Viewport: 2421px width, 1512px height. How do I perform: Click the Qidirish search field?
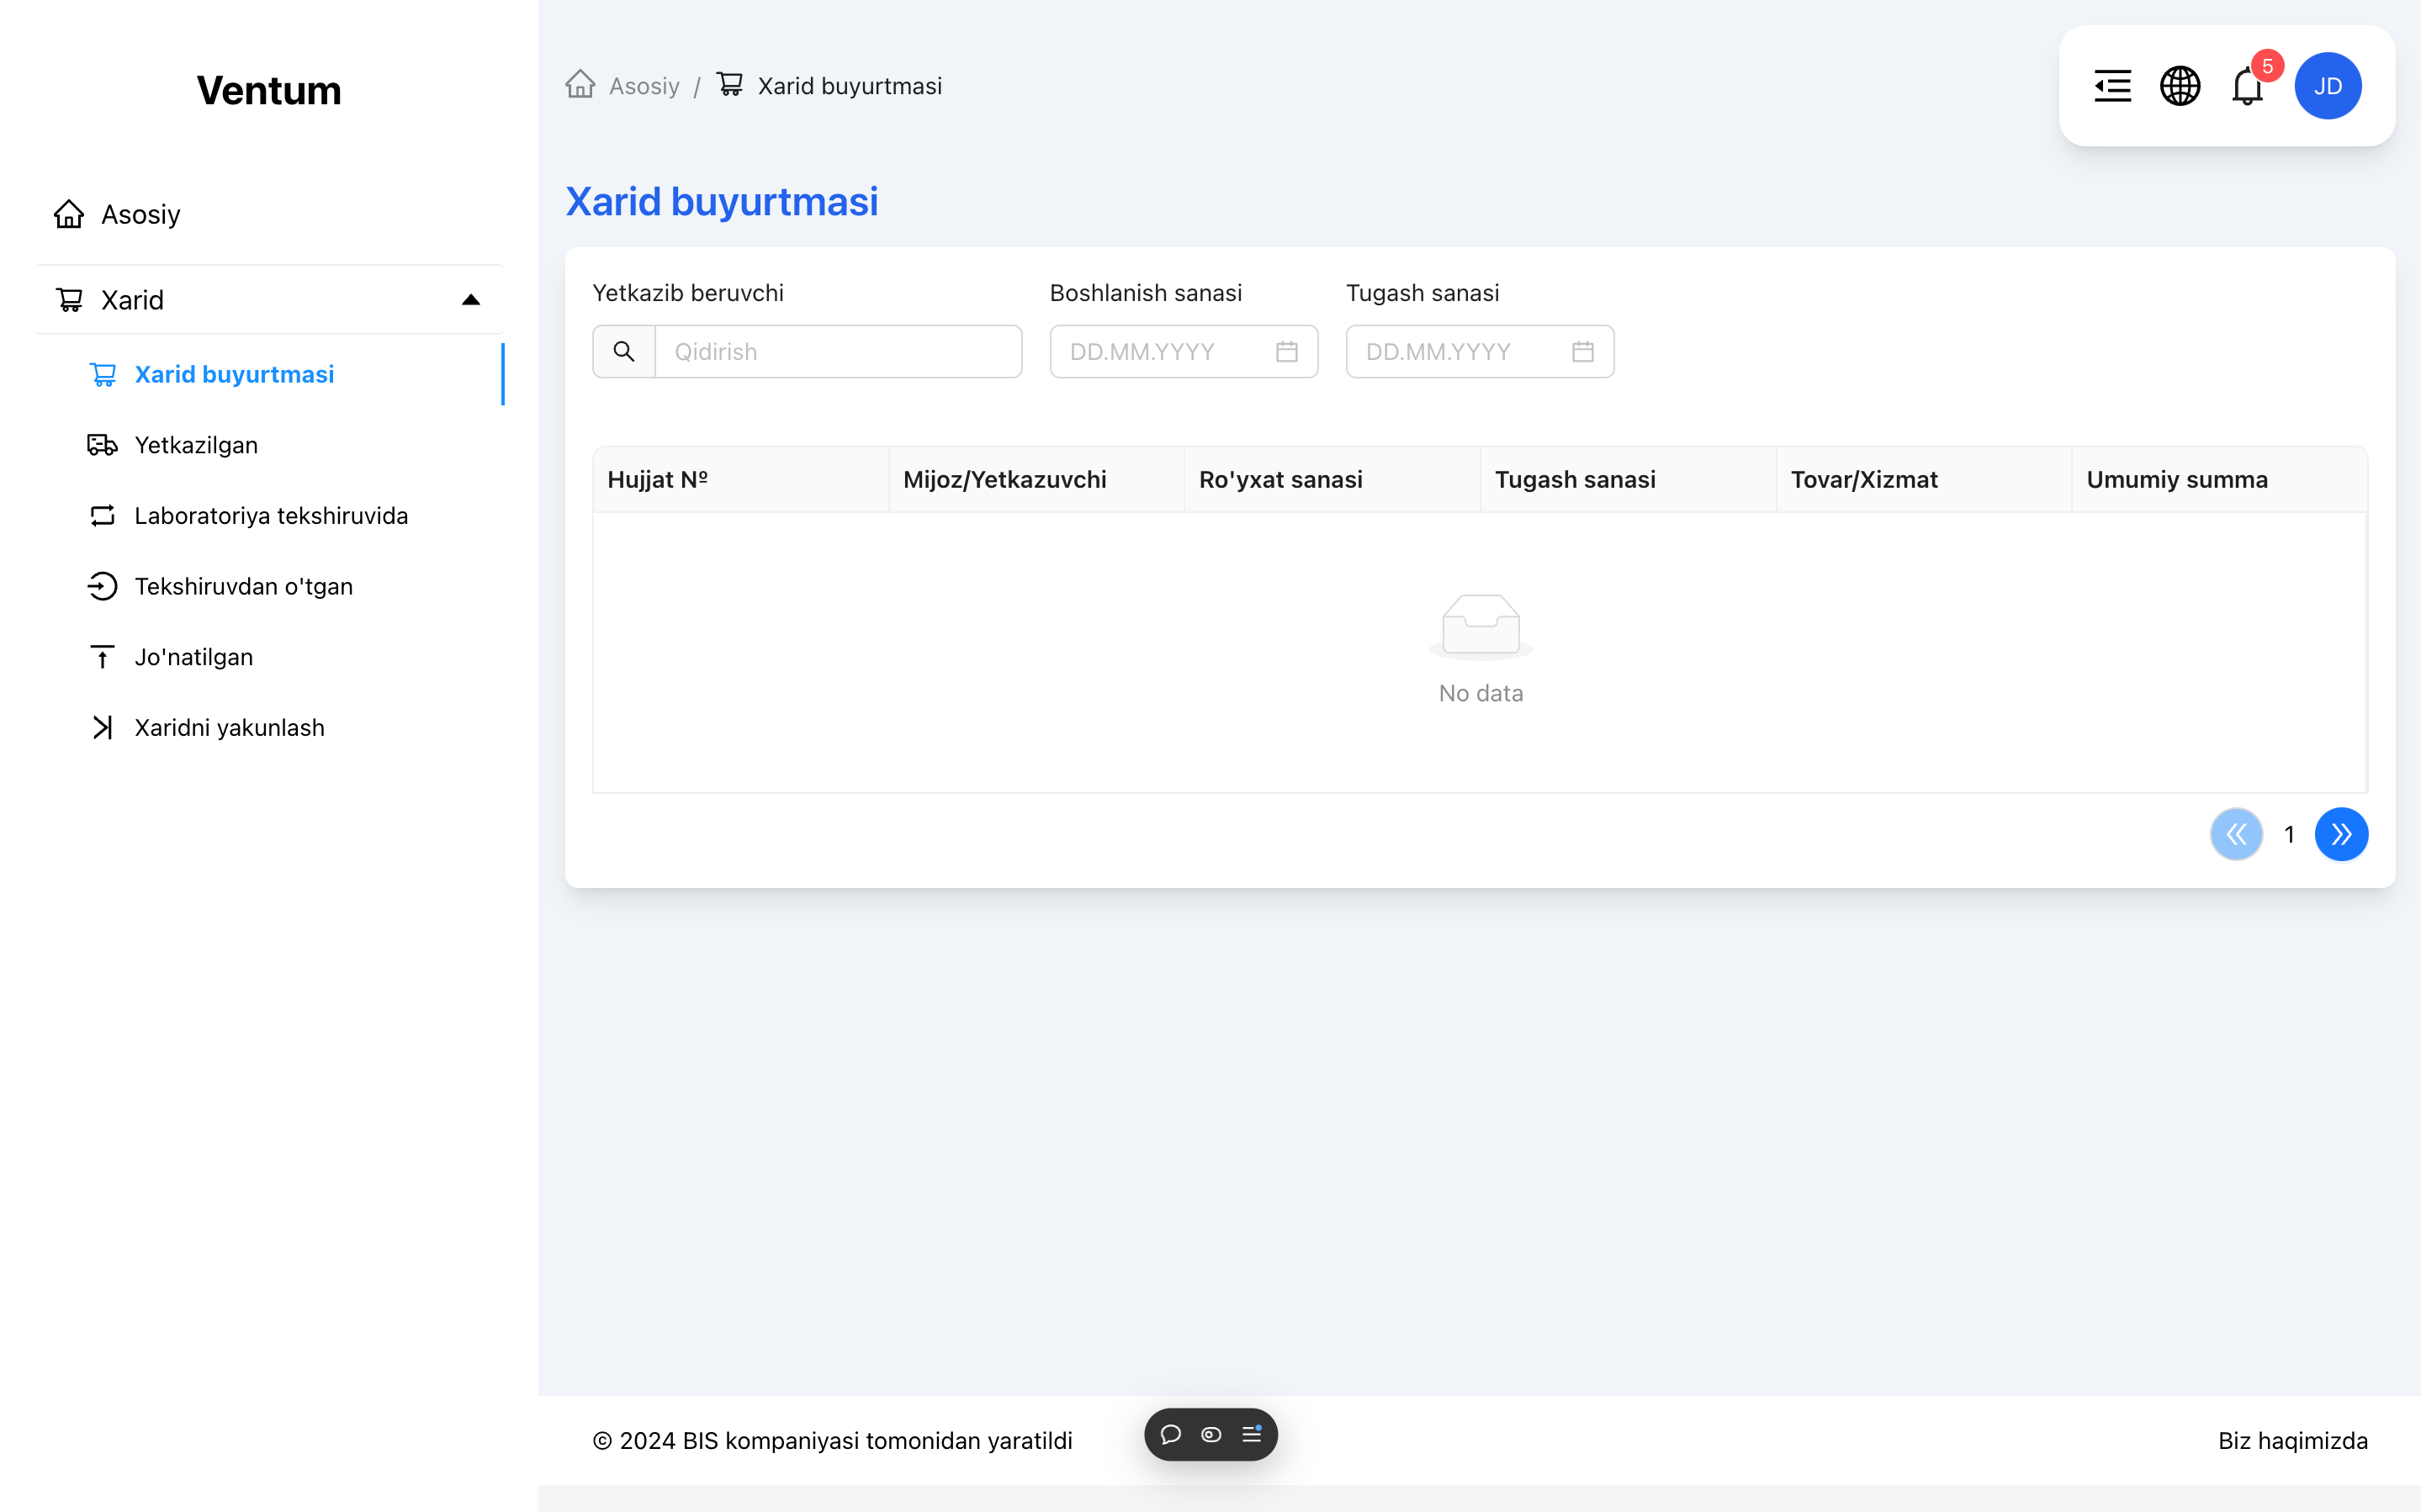click(x=838, y=351)
